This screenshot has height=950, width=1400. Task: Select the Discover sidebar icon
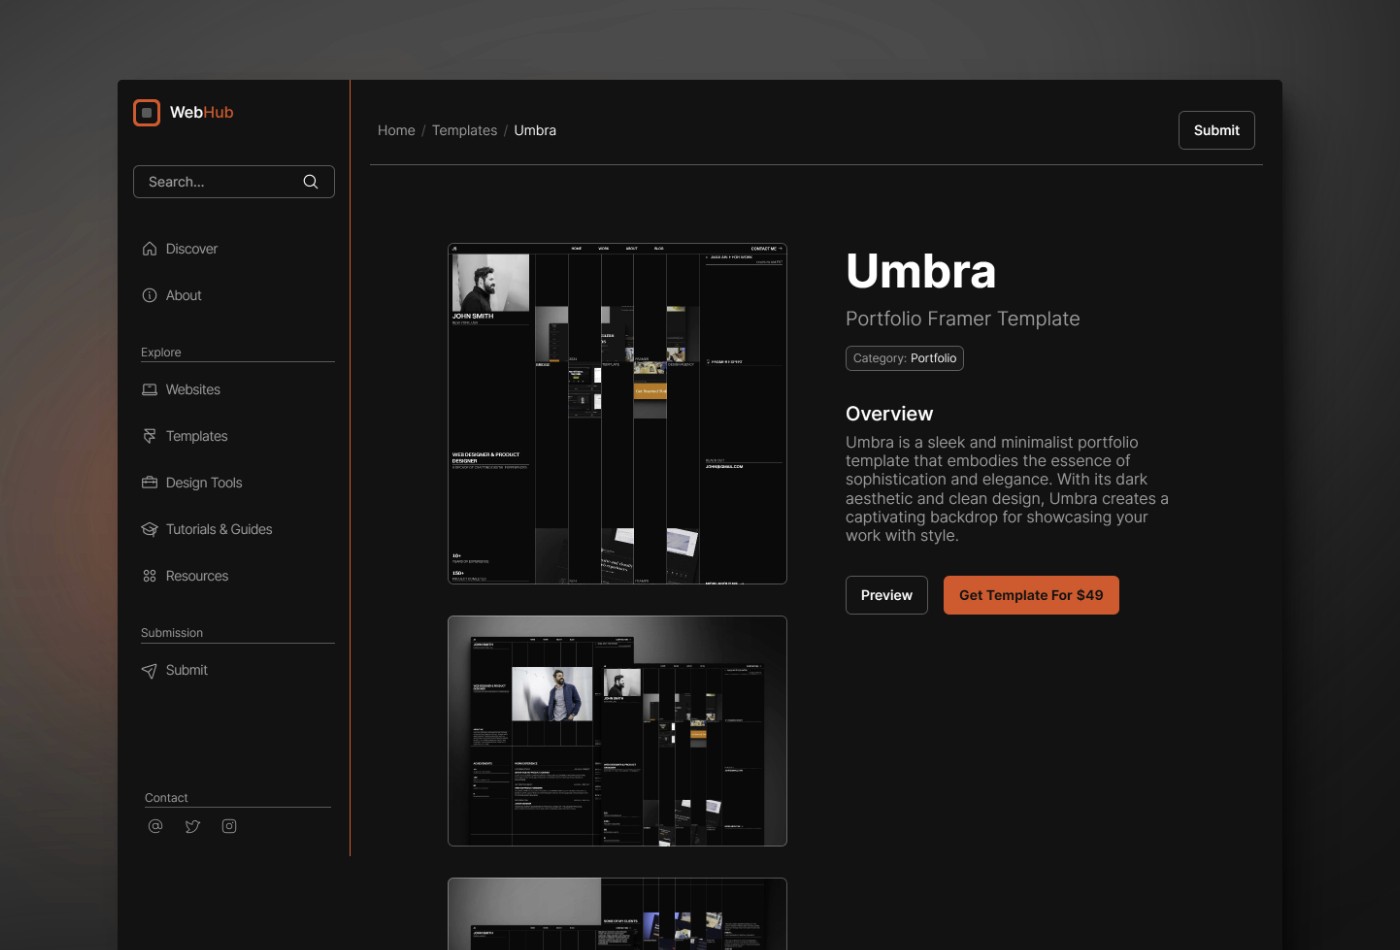point(150,248)
